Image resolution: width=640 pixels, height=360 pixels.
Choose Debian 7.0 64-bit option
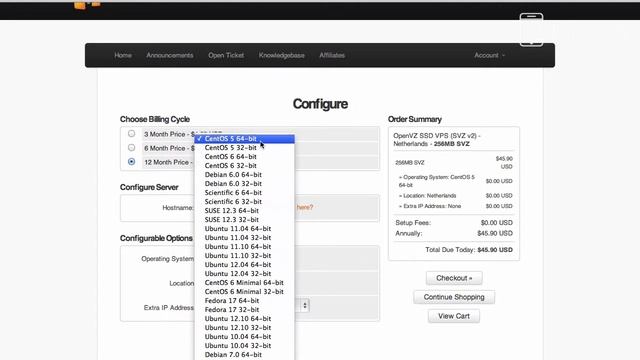pyautogui.click(x=244, y=354)
